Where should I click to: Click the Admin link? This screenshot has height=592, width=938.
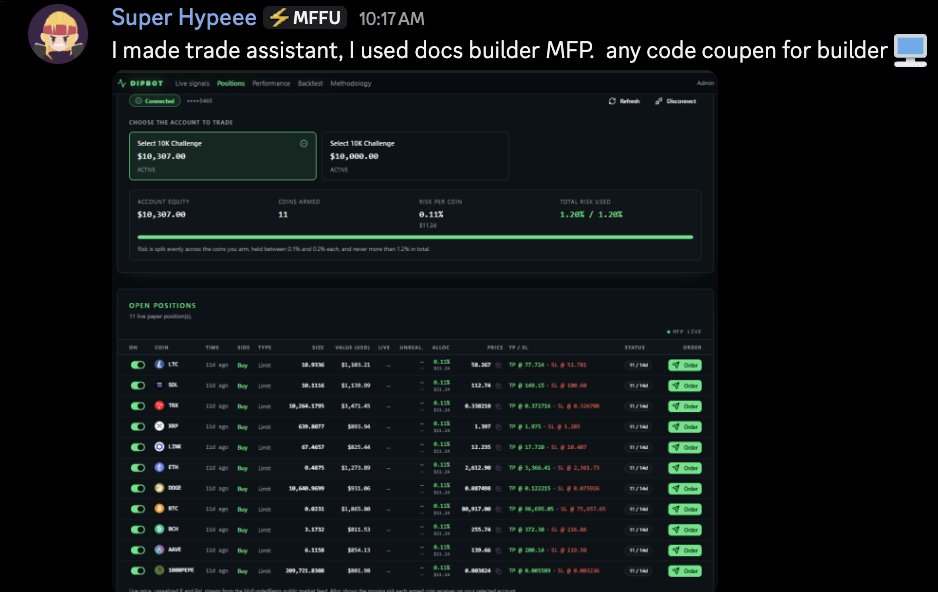click(x=705, y=83)
